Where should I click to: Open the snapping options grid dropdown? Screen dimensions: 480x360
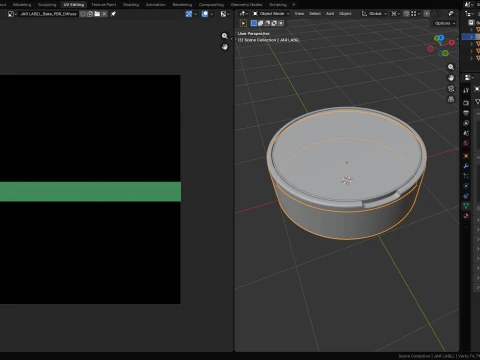(x=416, y=14)
